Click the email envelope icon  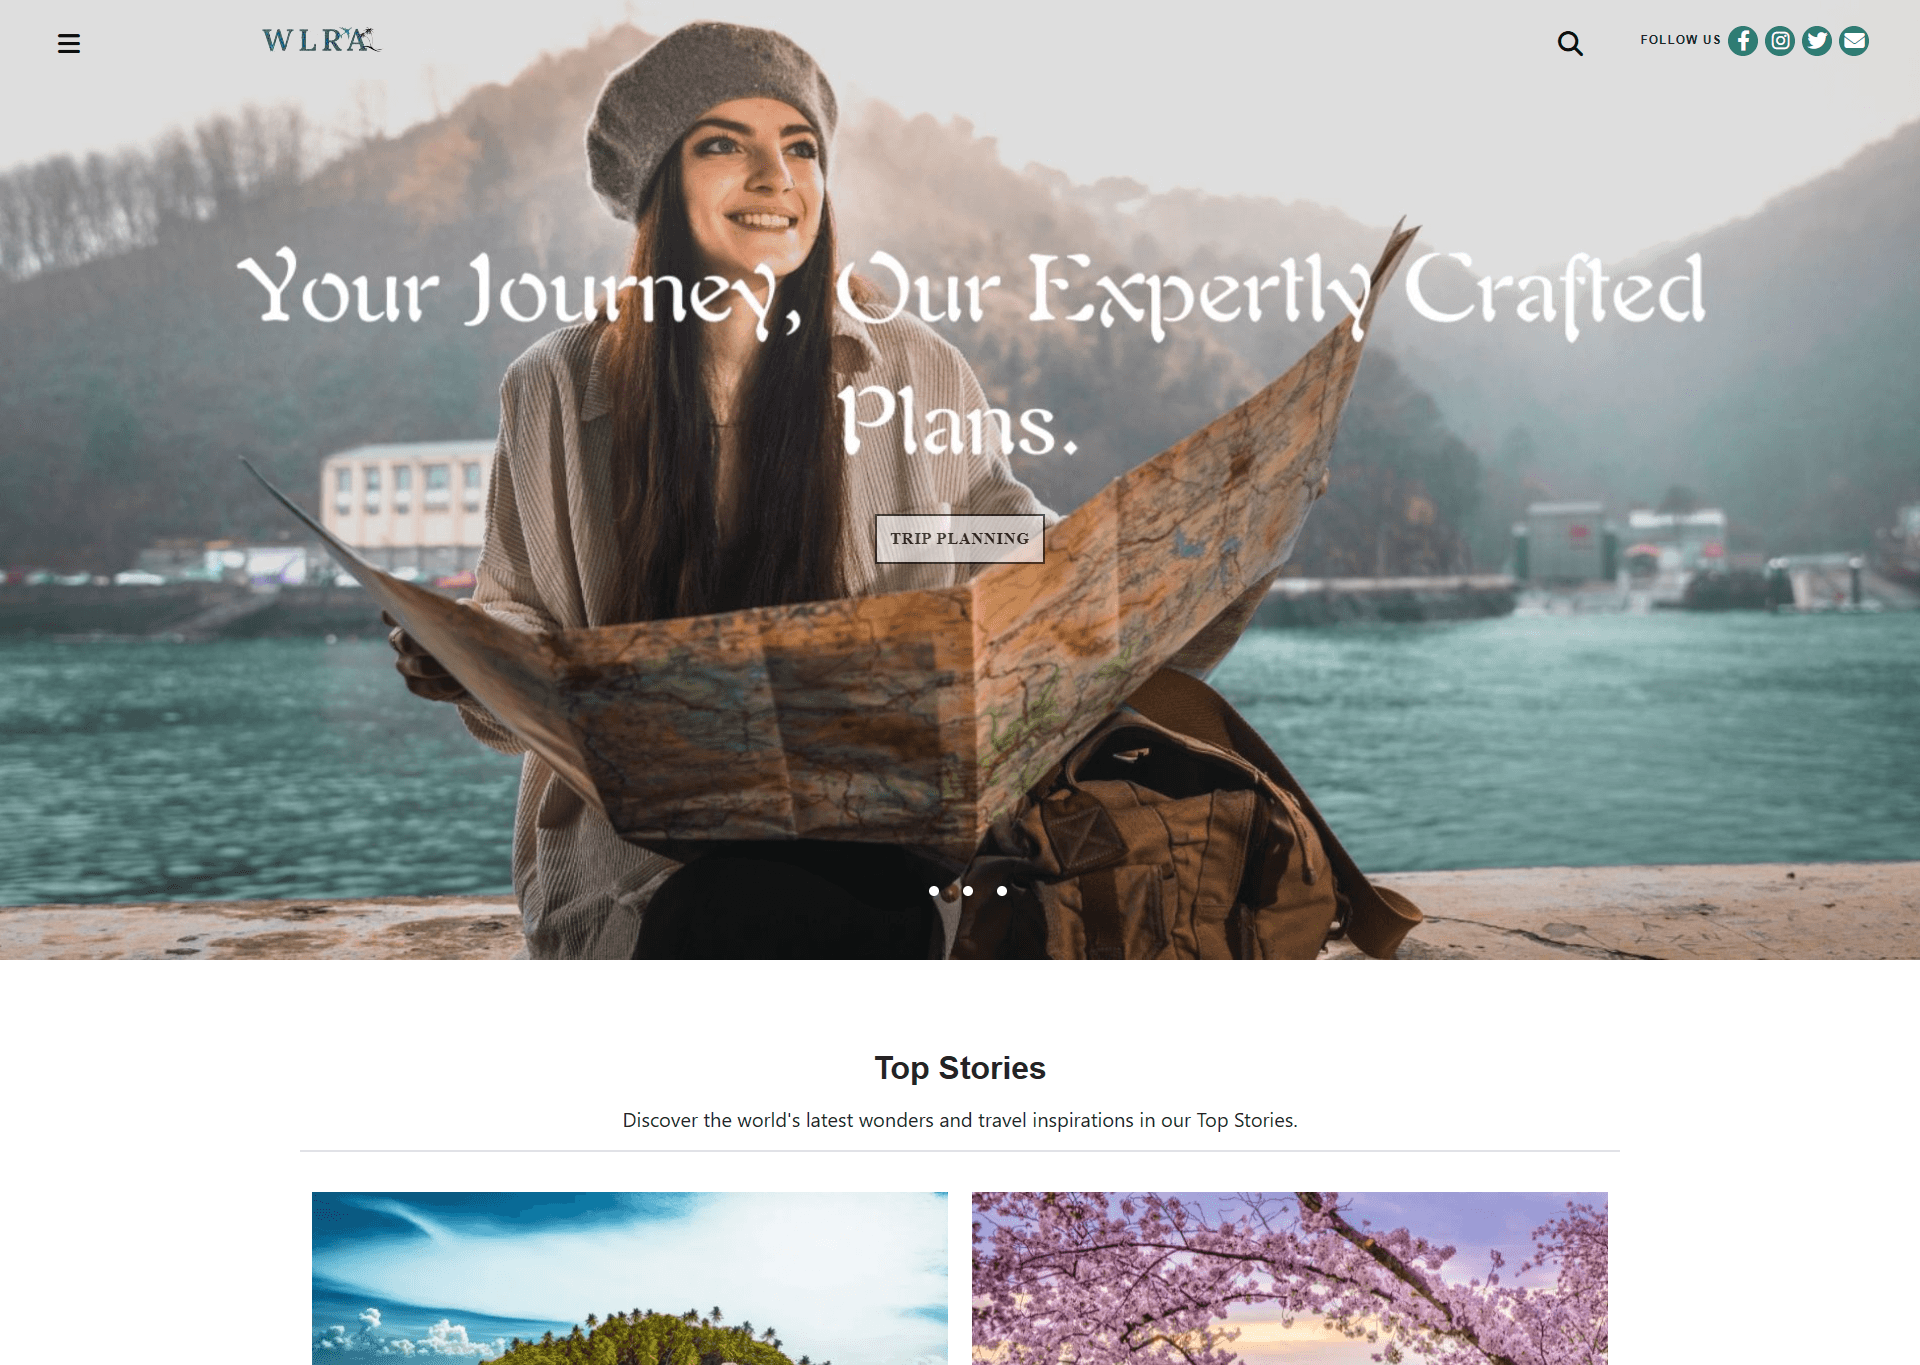1854,41
